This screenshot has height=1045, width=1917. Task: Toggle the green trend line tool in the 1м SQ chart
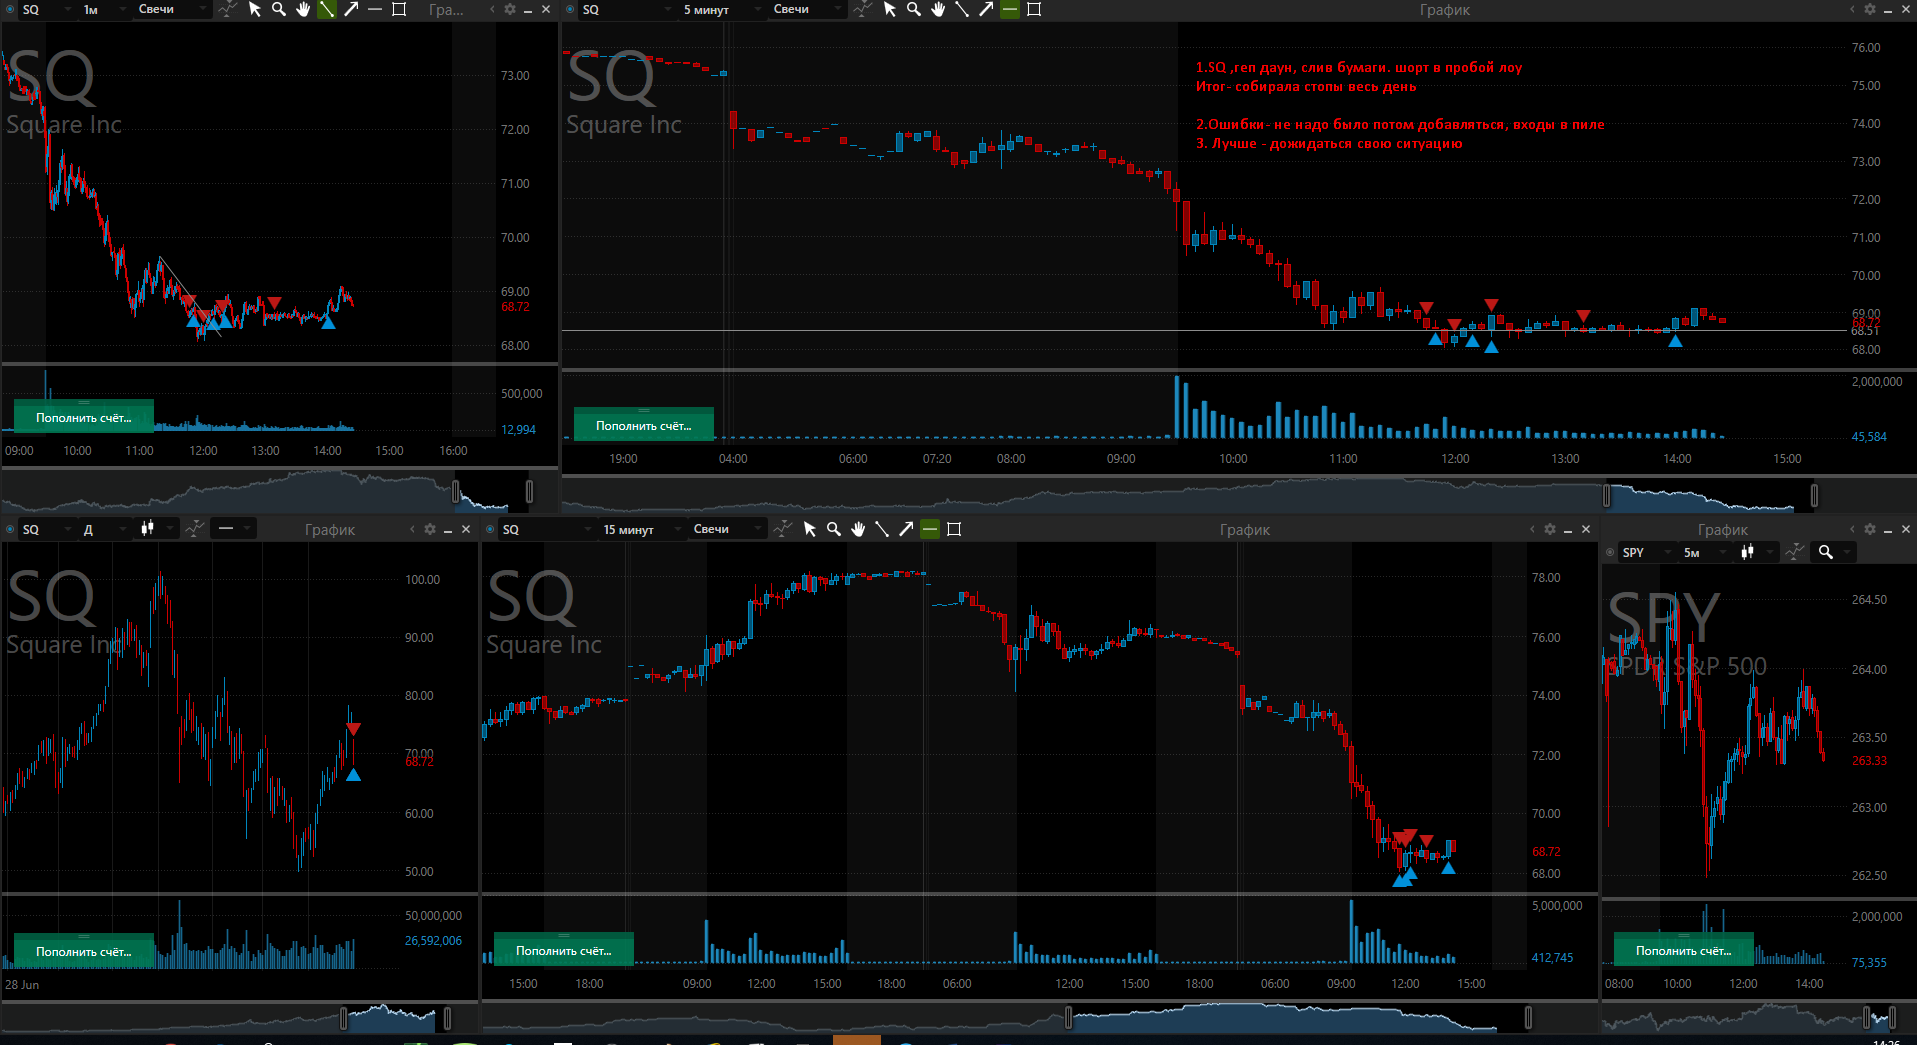tap(327, 9)
